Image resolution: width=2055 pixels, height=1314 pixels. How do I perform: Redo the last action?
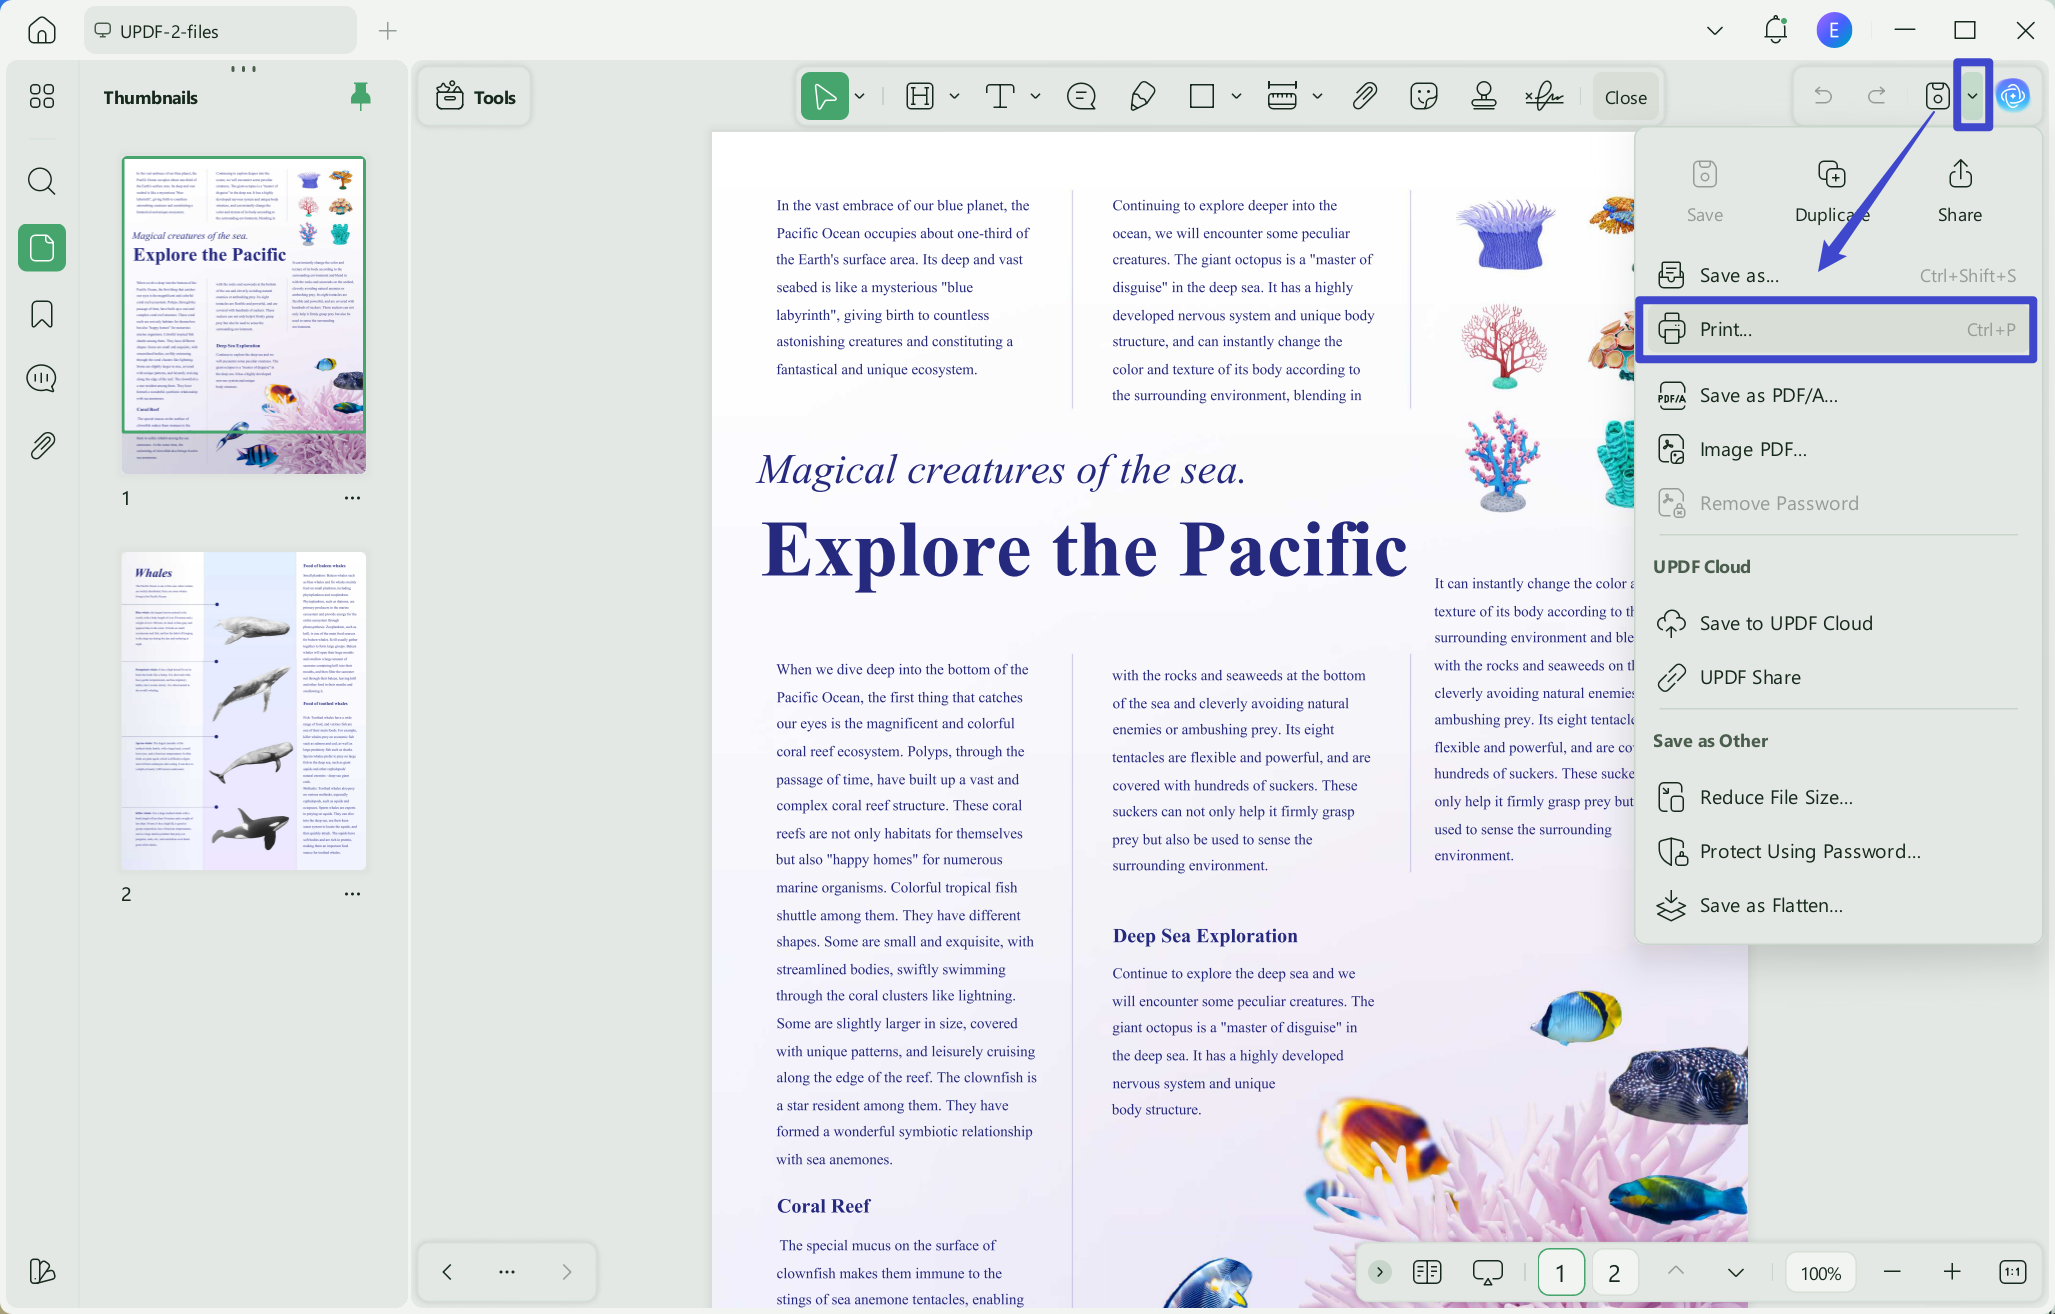[x=1877, y=96]
